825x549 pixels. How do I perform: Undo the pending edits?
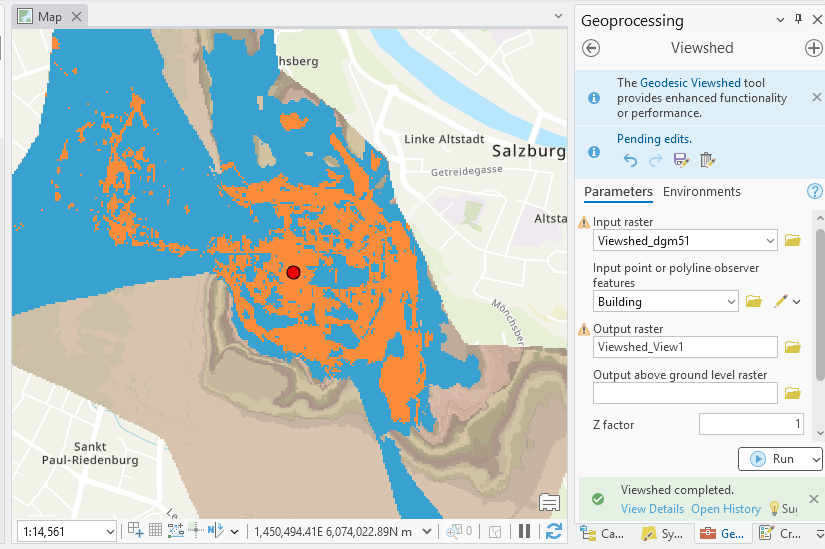click(x=630, y=160)
